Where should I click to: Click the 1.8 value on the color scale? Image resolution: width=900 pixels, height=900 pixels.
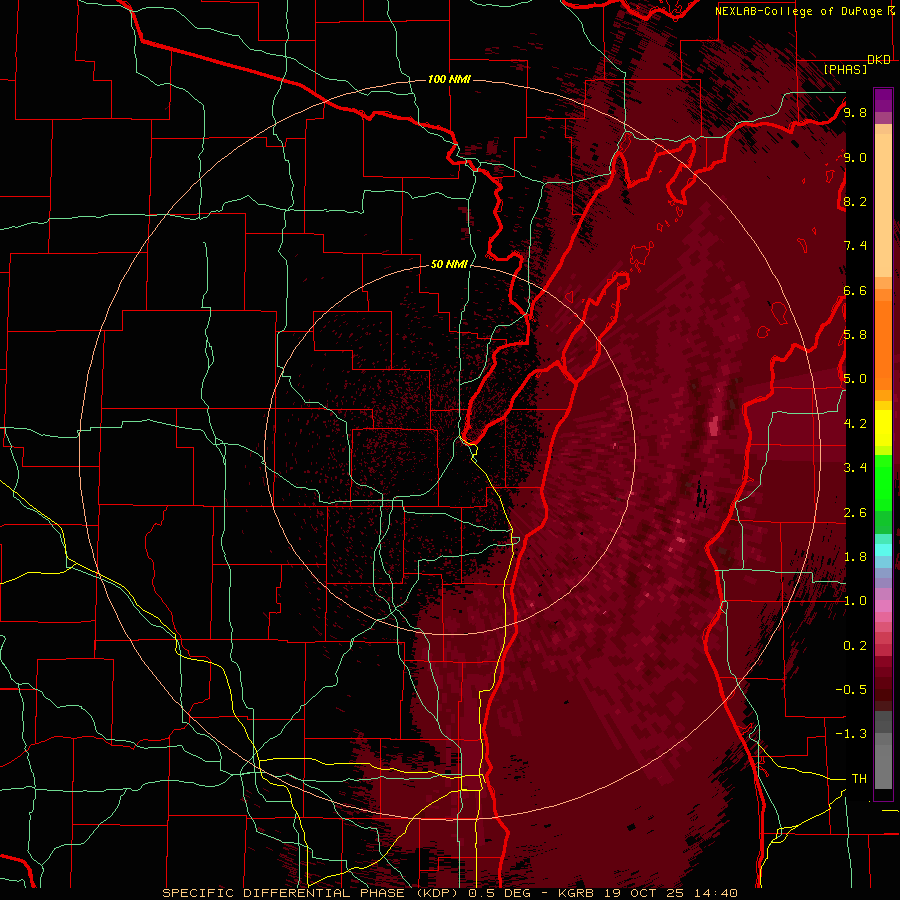point(855,556)
